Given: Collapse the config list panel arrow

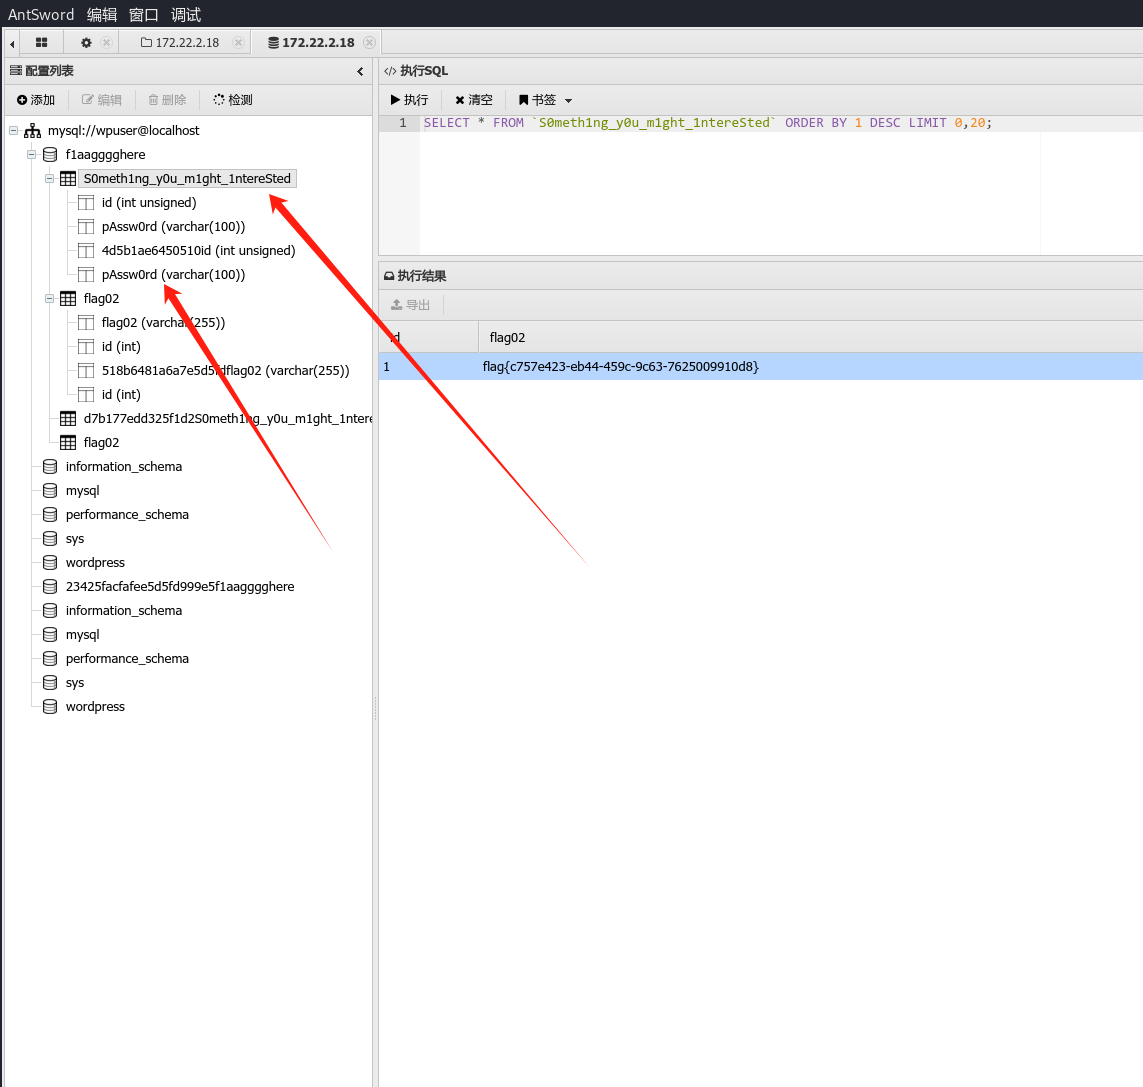Looking at the screenshot, I should pyautogui.click(x=360, y=71).
